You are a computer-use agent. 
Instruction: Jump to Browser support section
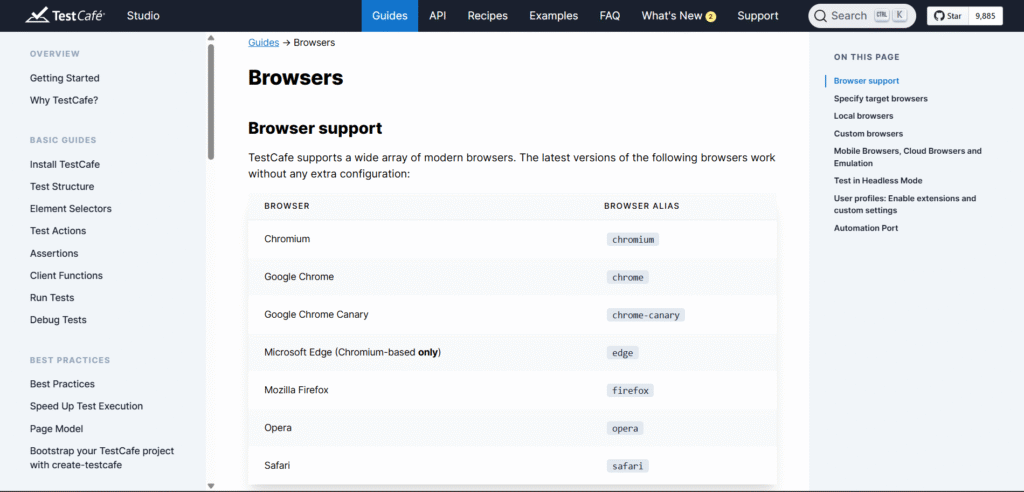tap(866, 81)
